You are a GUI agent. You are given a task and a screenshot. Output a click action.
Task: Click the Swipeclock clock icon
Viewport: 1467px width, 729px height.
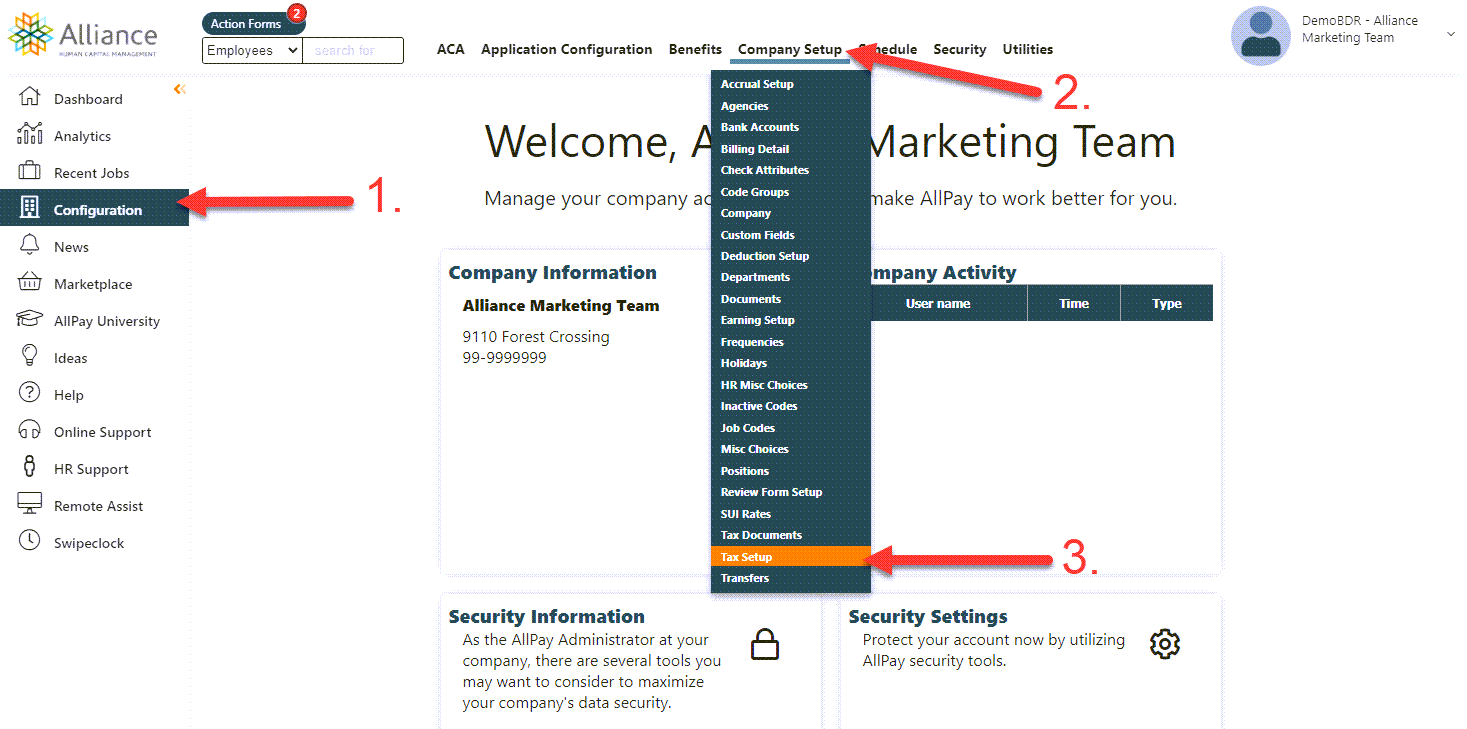[30, 541]
